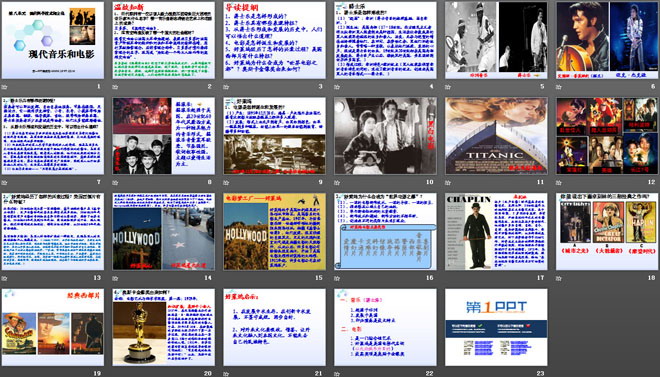Select slide 9 with sepia cinema photo

274,136
